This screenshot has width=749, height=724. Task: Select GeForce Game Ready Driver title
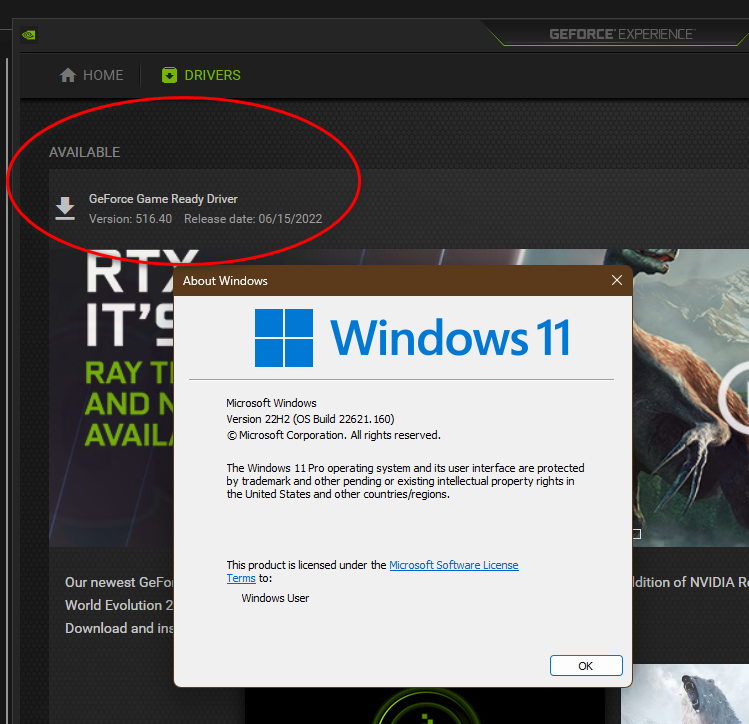pyautogui.click(x=163, y=199)
